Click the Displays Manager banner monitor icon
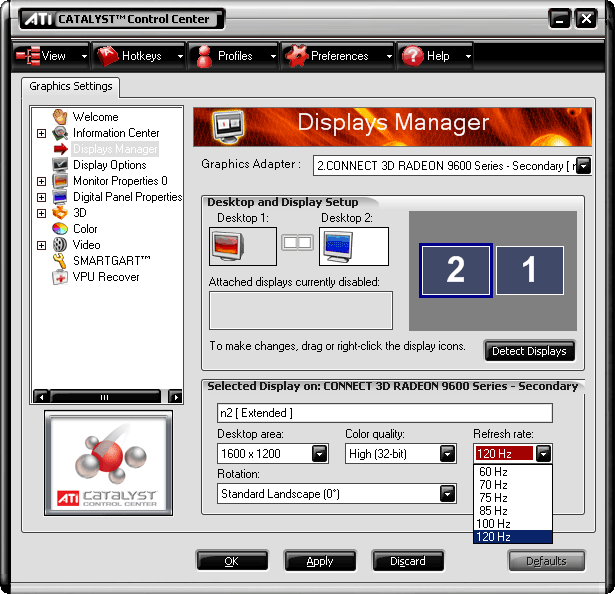The height and width of the screenshot is (594, 615). pyautogui.click(x=228, y=126)
